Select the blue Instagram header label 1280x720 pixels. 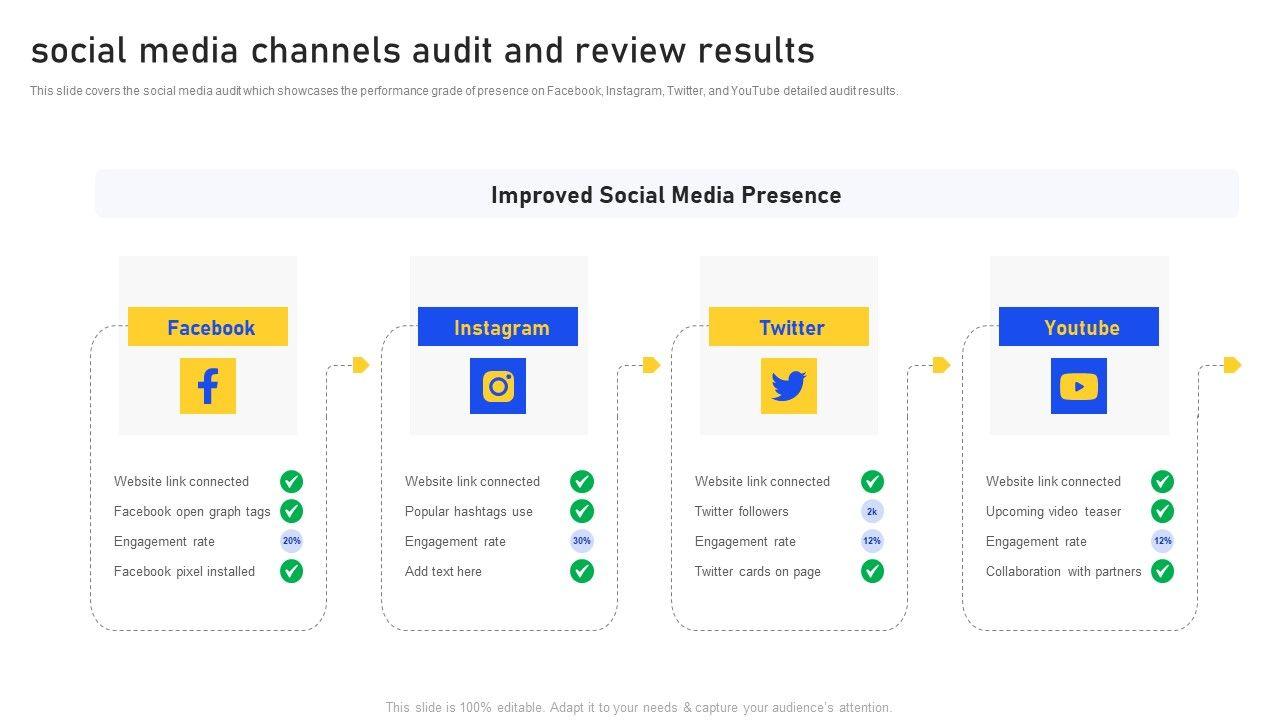498,327
